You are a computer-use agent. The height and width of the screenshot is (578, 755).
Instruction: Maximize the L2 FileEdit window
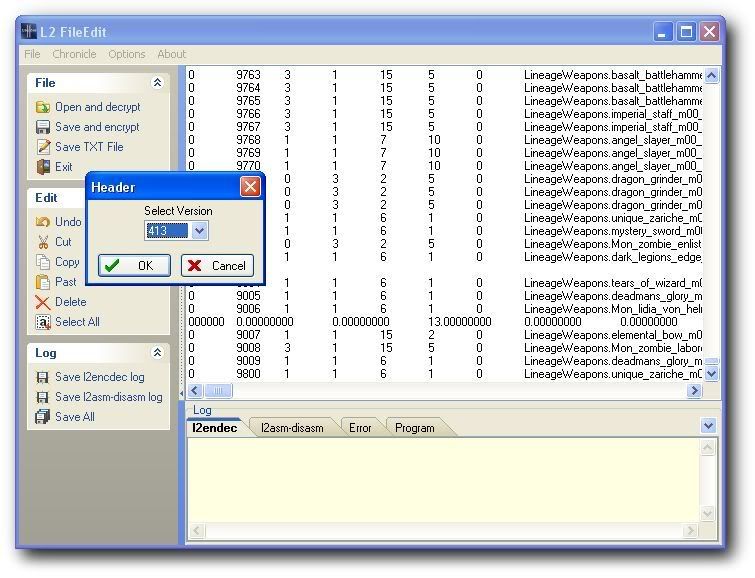pos(686,32)
